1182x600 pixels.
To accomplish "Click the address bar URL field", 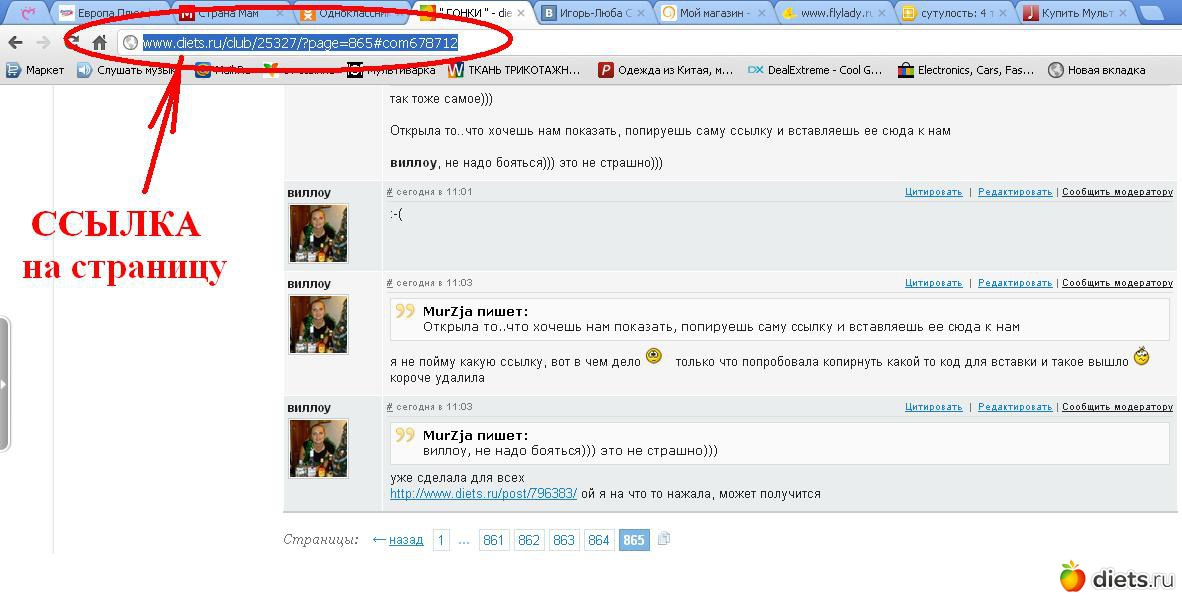I will tap(300, 43).
